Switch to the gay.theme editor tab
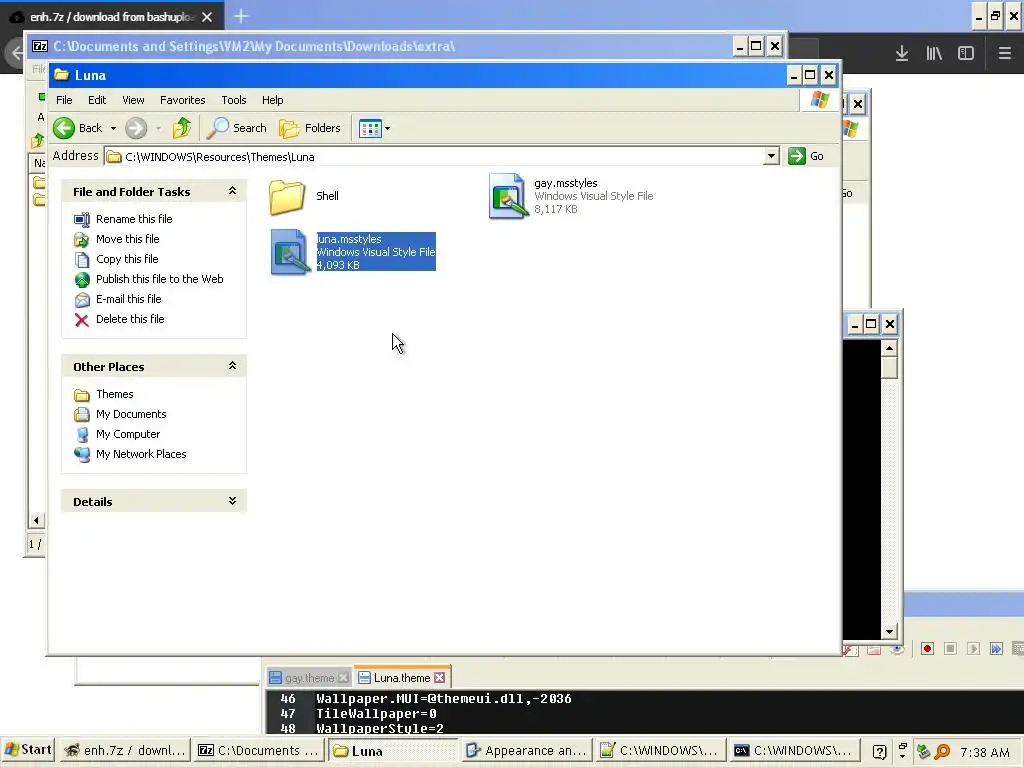 (x=309, y=678)
